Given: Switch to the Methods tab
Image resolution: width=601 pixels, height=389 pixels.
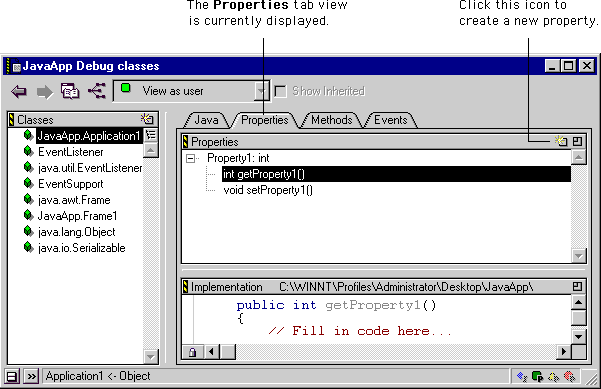Looking at the screenshot, I should pos(332,120).
